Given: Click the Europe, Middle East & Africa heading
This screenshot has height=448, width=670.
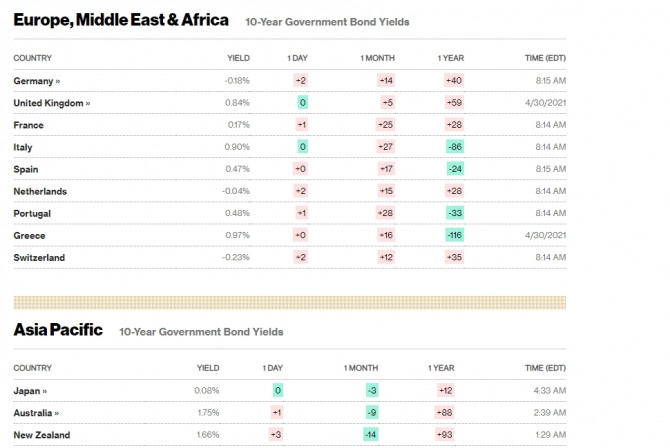Looking at the screenshot, I should click(121, 20).
